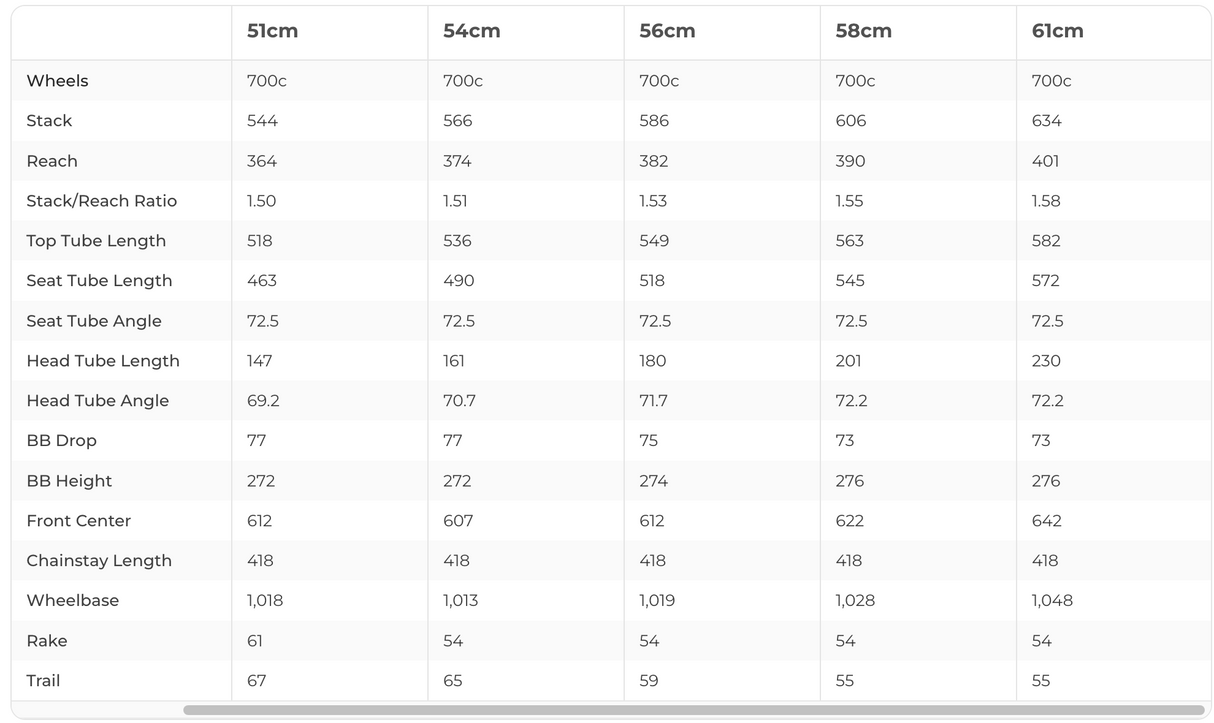Image resolution: width=1214 pixels, height=723 pixels.
Task: Select the Chainstay Length row label
Action: [x=99, y=561]
